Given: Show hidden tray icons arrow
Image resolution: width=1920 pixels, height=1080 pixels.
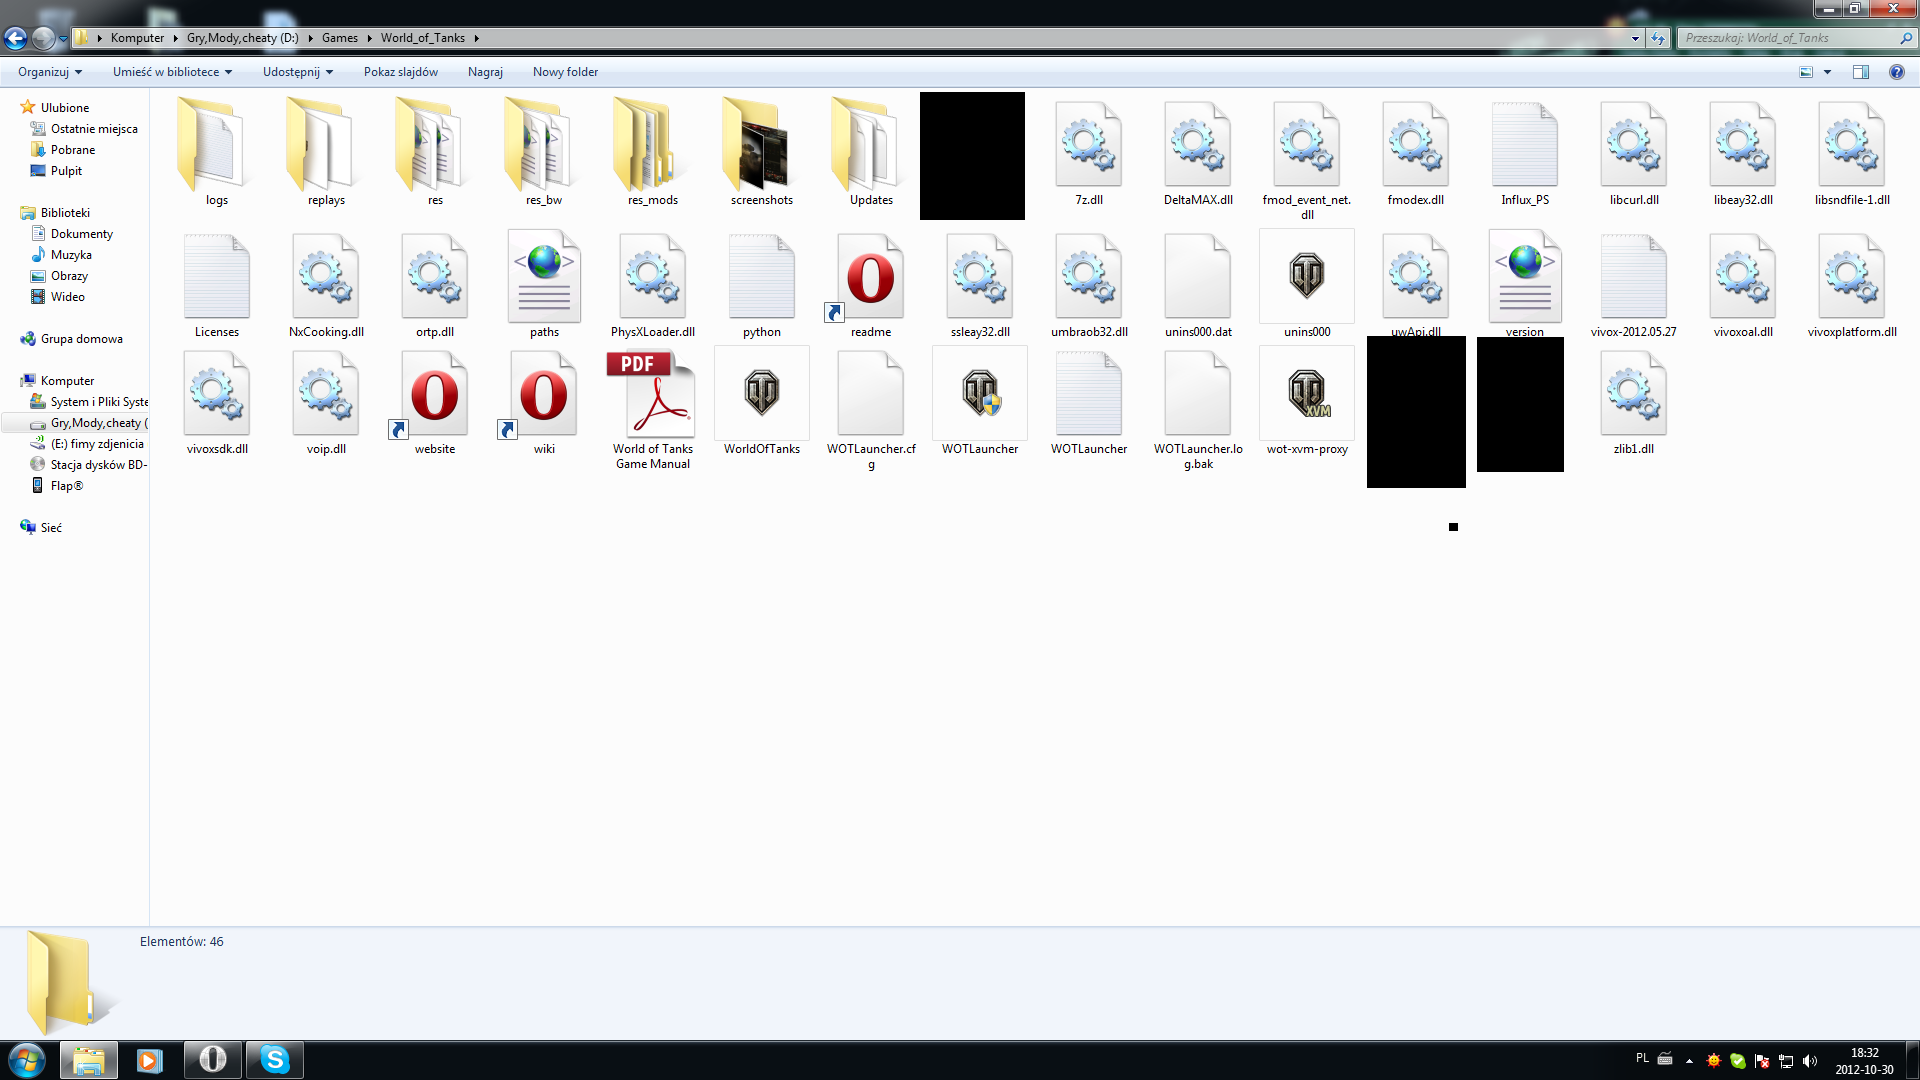Looking at the screenshot, I should click(x=1689, y=1061).
